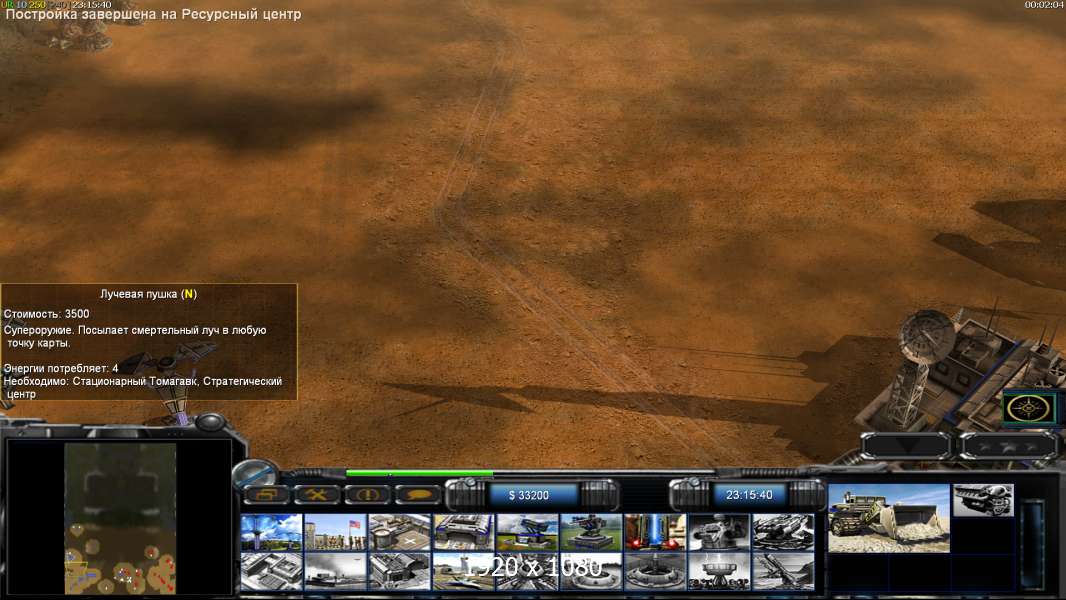Viewport: 1066px width, 600px height.
Task: Click the 'Лучевая пушка (N)' tooltip title
Action: pyautogui.click(x=148, y=294)
